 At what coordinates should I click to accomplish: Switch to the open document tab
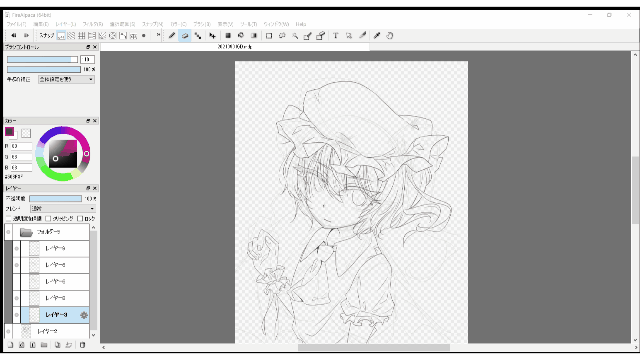click(235, 47)
